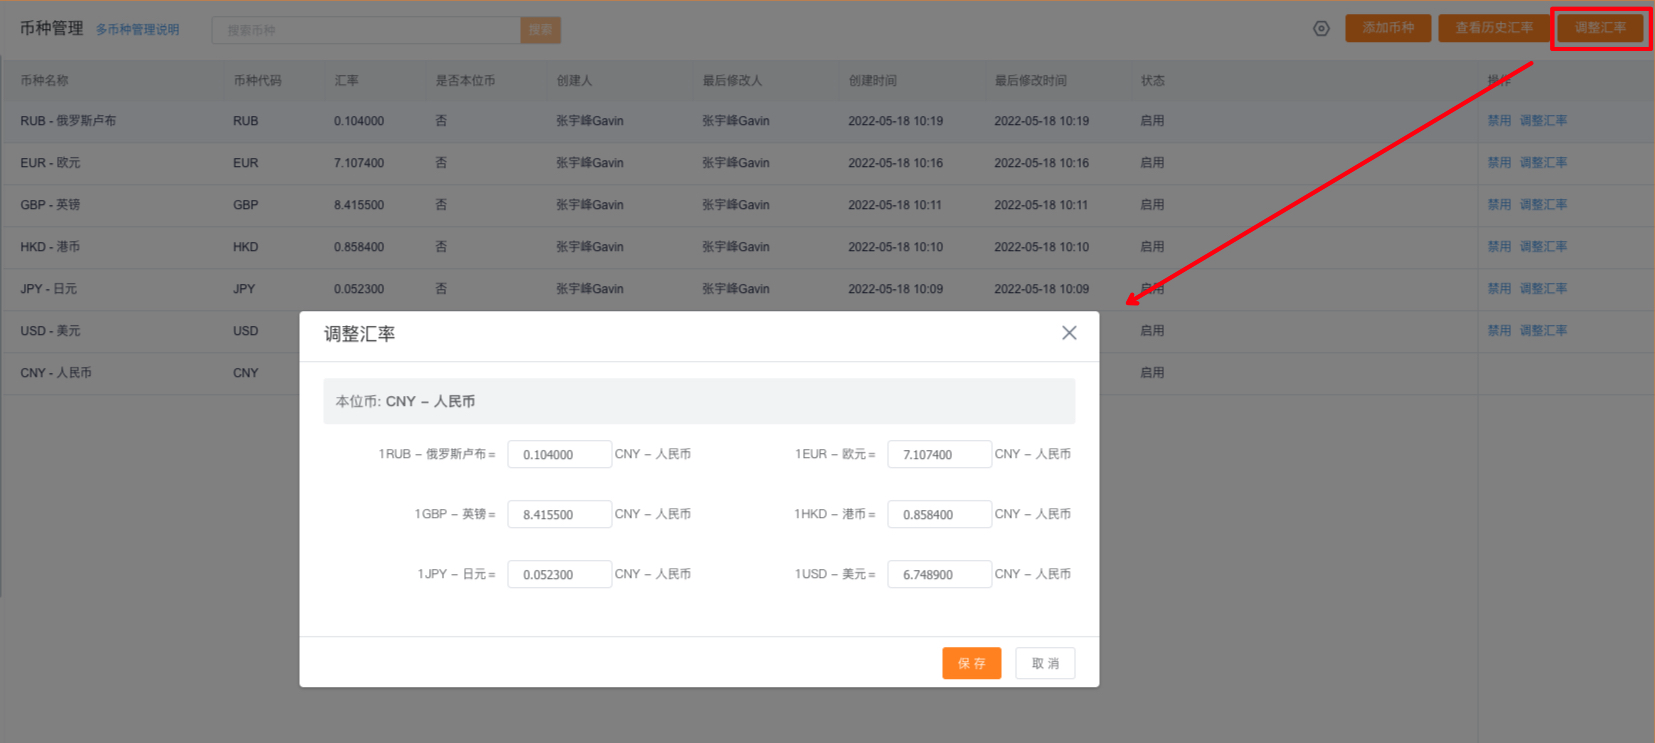Edit the HKD exchange rate field
This screenshot has width=1655, height=743.
click(x=939, y=514)
